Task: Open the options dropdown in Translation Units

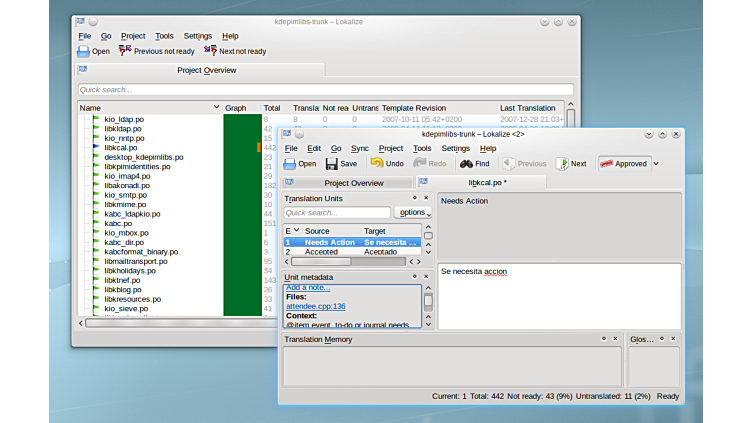Action: pyautogui.click(x=414, y=213)
